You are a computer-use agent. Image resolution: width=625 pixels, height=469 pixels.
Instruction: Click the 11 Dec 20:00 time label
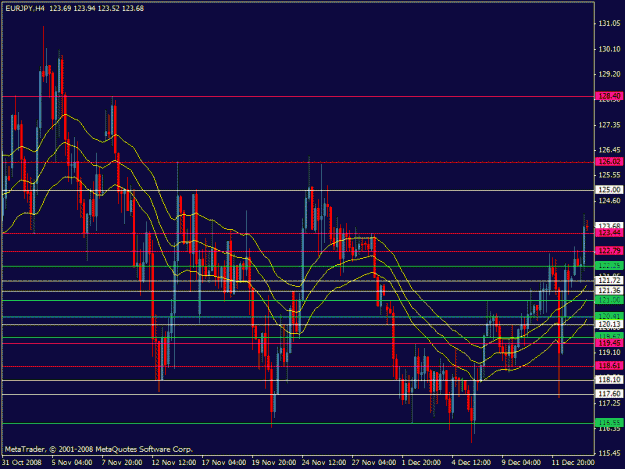coord(573,462)
